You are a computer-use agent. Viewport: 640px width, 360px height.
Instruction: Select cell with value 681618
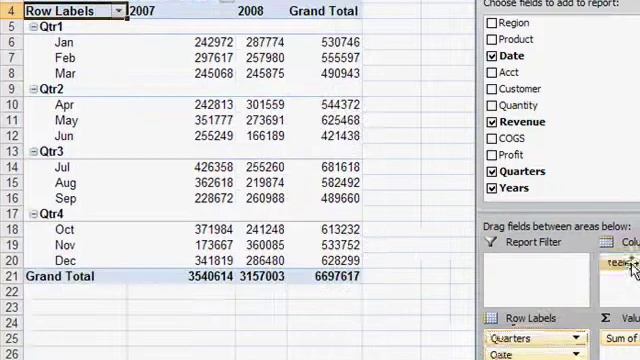[x=340, y=167]
